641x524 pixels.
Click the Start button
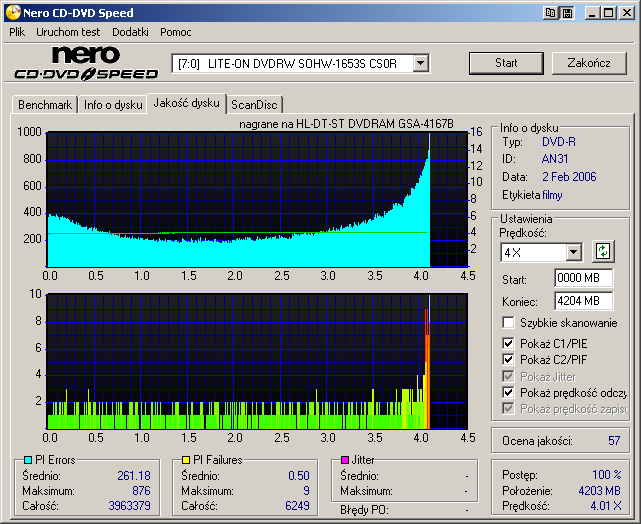tap(506, 63)
